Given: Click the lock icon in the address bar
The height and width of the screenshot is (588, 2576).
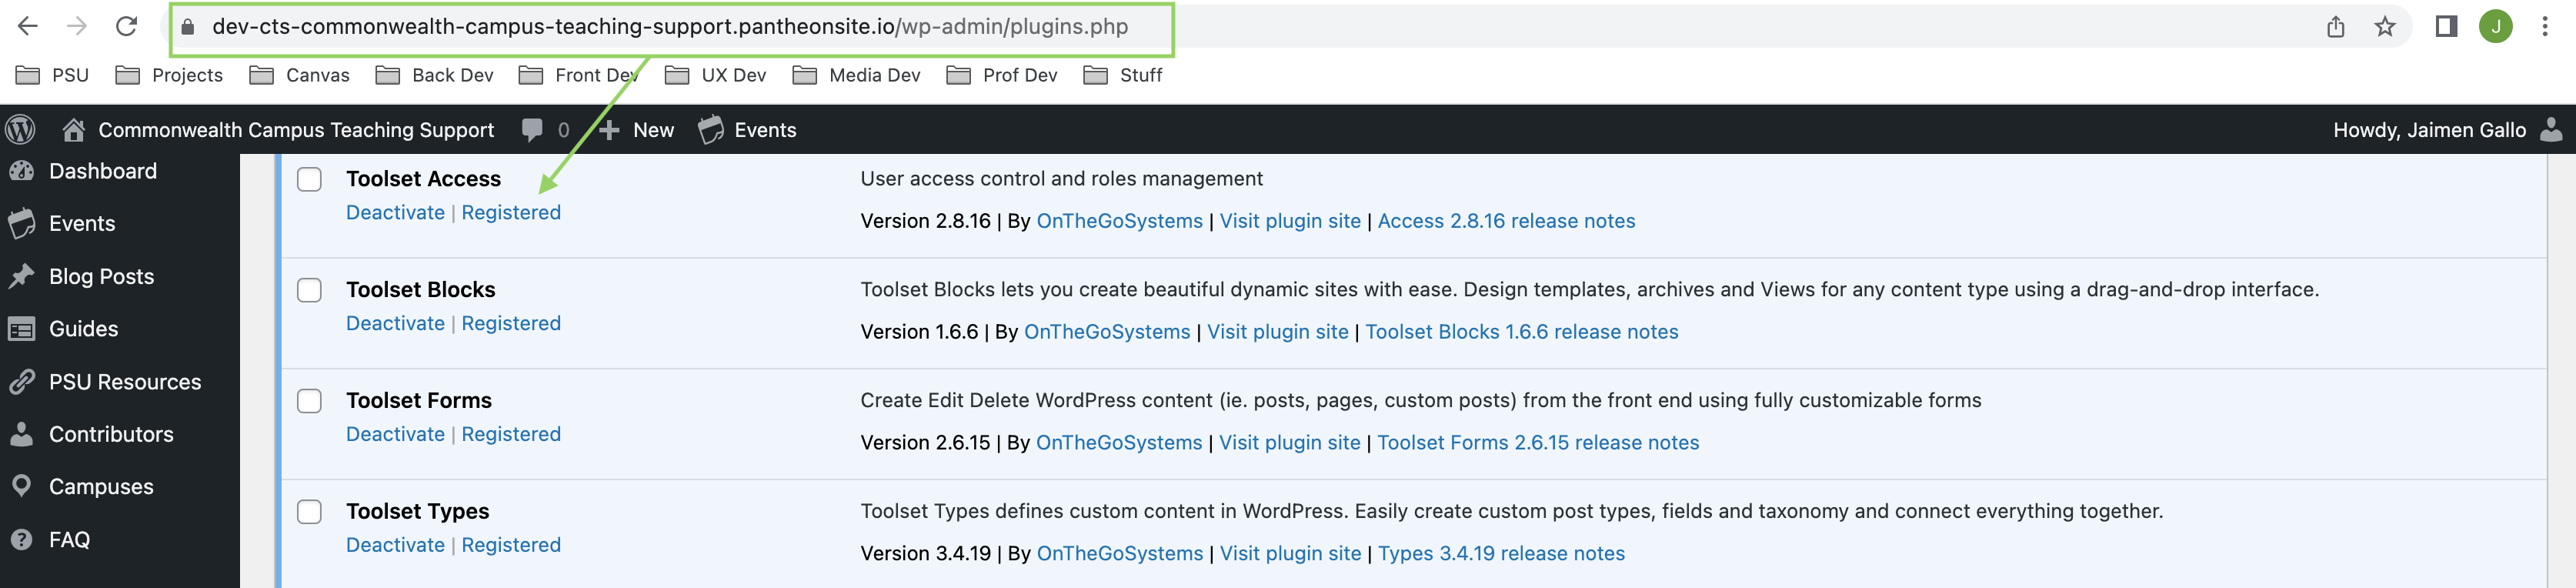Looking at the screenshot, I should 188,27.
